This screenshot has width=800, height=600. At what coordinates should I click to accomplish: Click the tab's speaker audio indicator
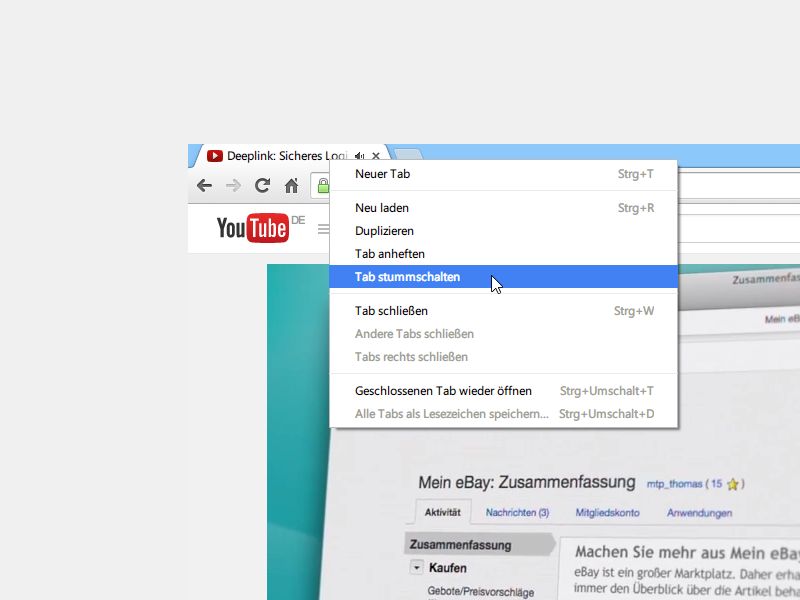(360, 156)
